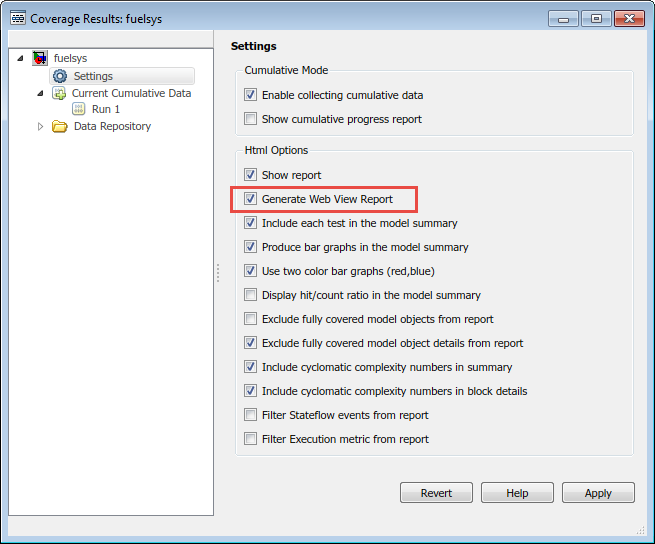Check Filter Stateflow events from report
Image resolution: width=655 pixels, height=544 pixels.
click(x=250, y=415)
